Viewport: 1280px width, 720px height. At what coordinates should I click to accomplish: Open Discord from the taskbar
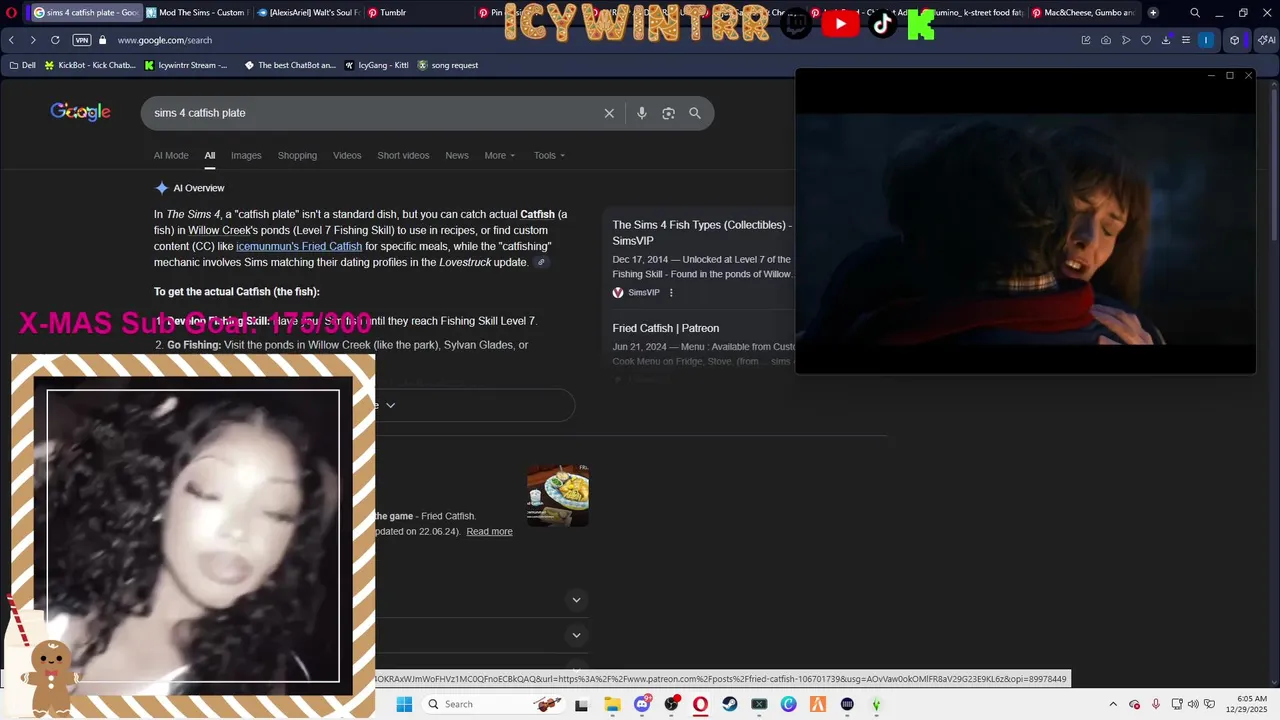coord(642,704)
